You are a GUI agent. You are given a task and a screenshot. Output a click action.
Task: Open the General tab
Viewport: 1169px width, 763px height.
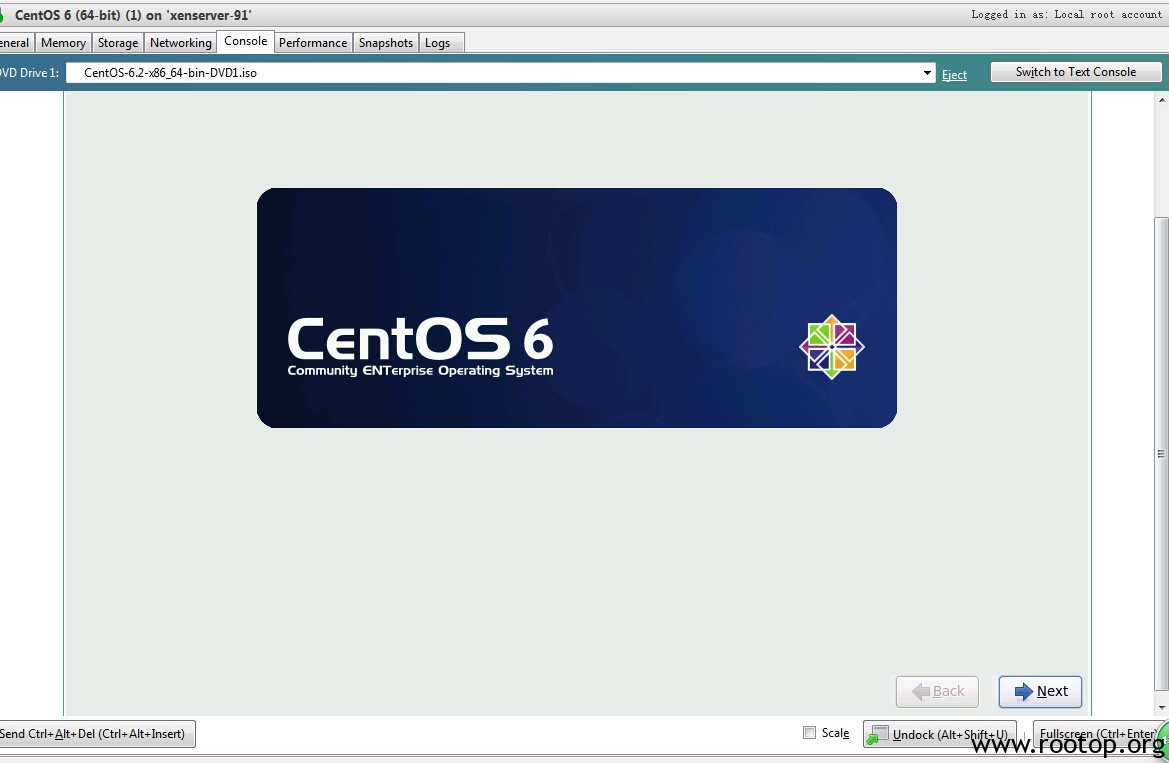click(x=15, y=43)
